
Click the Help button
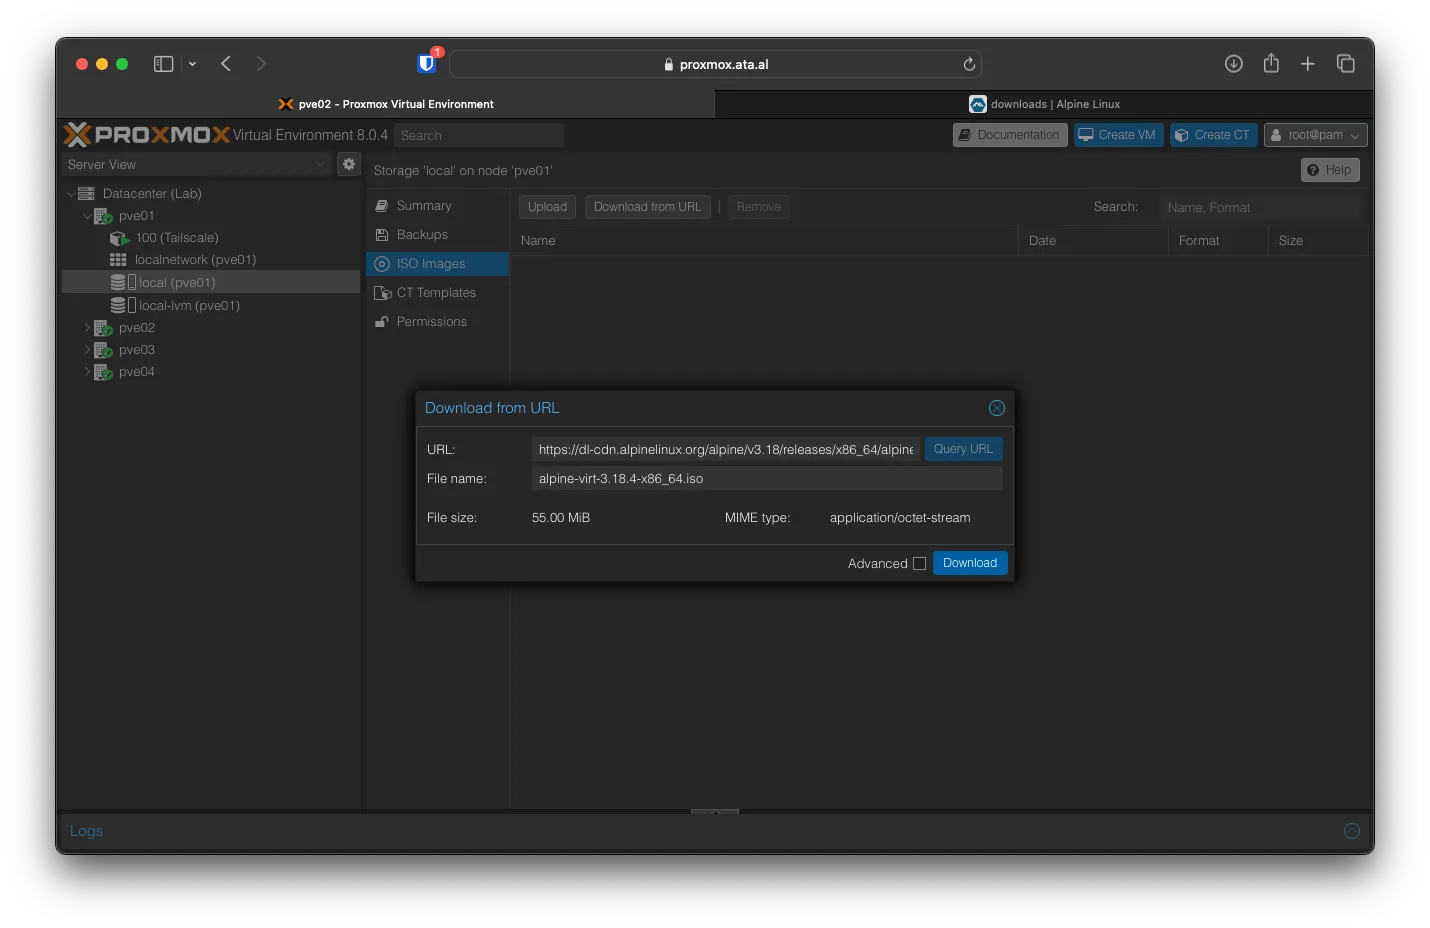click(x=1330, y=170)
